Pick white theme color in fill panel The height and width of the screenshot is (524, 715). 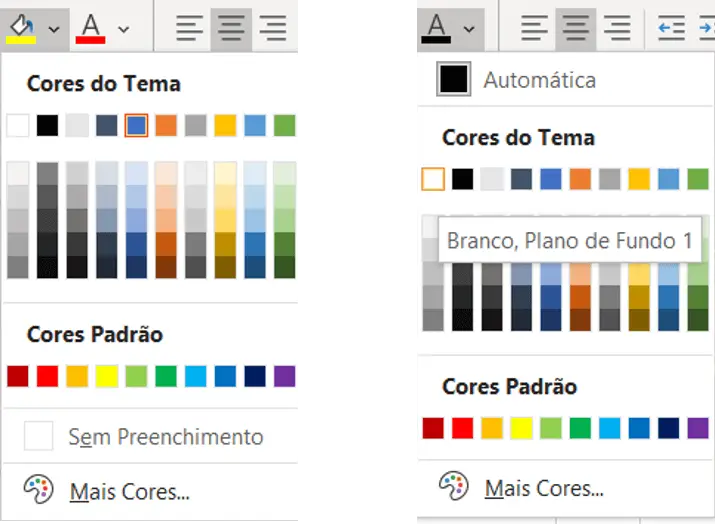18,125
